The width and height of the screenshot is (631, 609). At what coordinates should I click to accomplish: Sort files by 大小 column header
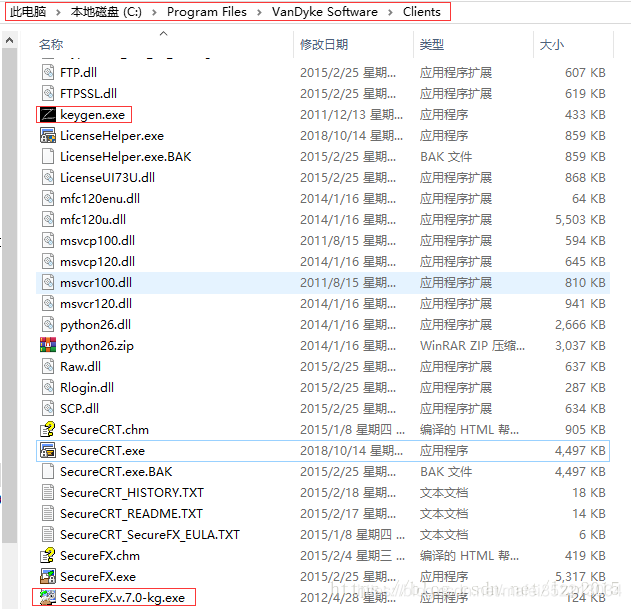tap(551, 44)
